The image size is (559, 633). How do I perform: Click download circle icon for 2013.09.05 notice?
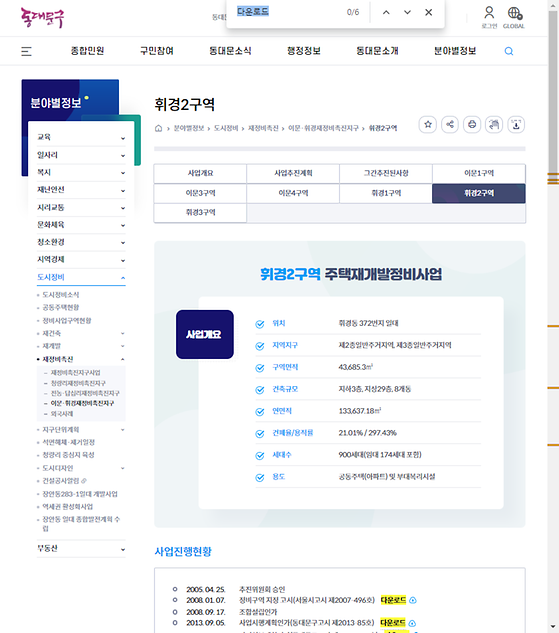click(x=412, y=623)
